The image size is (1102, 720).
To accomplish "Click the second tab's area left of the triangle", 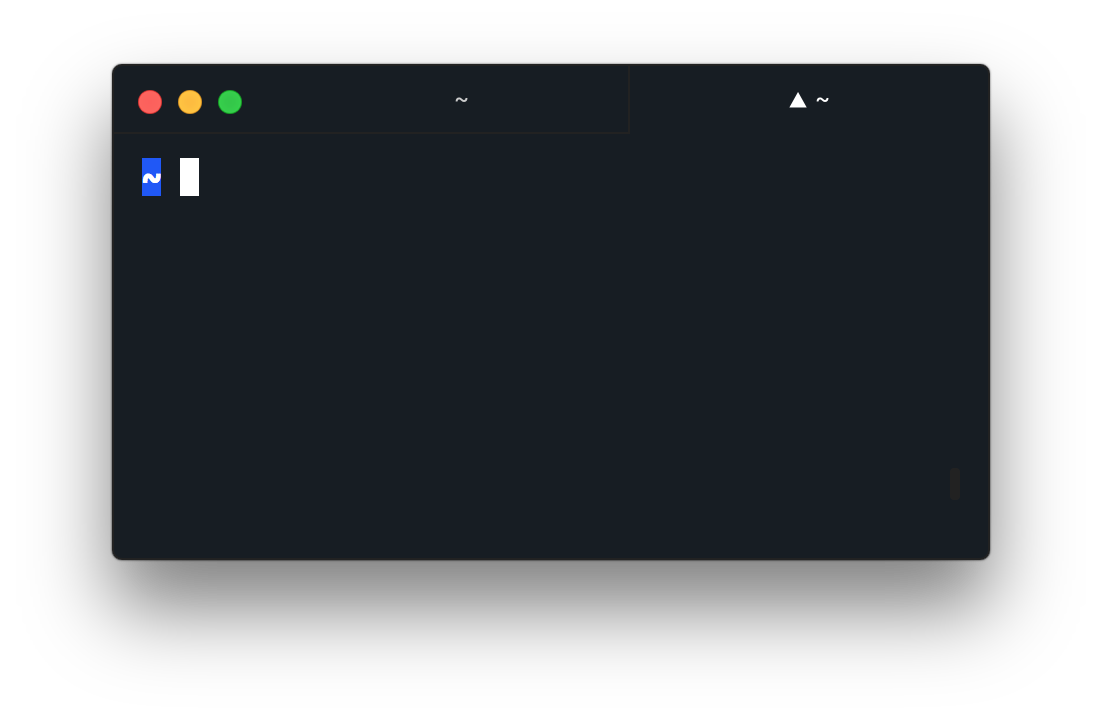I will (x=706, y=101).
